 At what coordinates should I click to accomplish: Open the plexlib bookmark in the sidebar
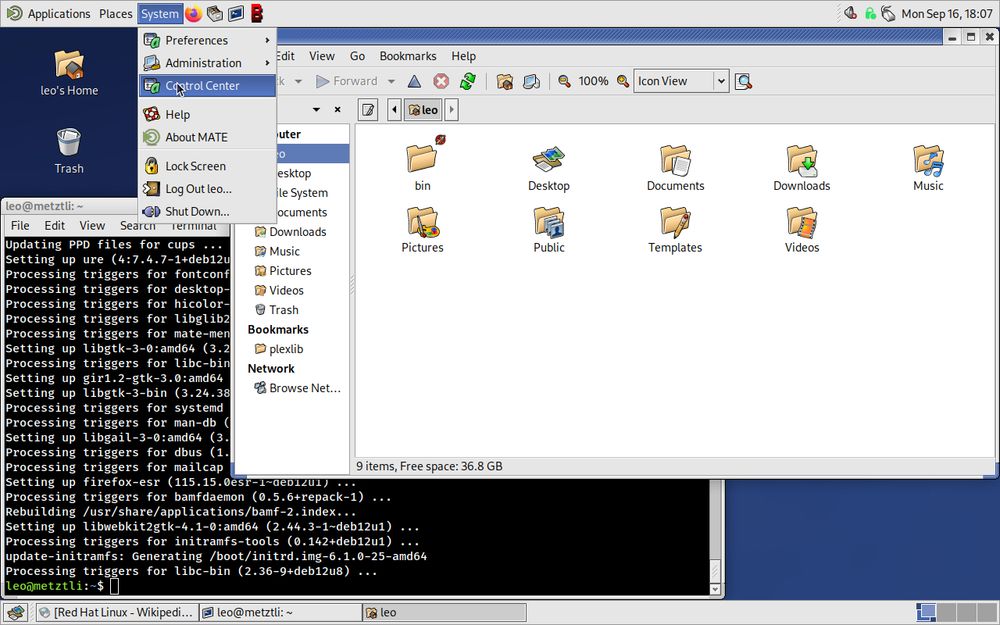coord(288,348)
